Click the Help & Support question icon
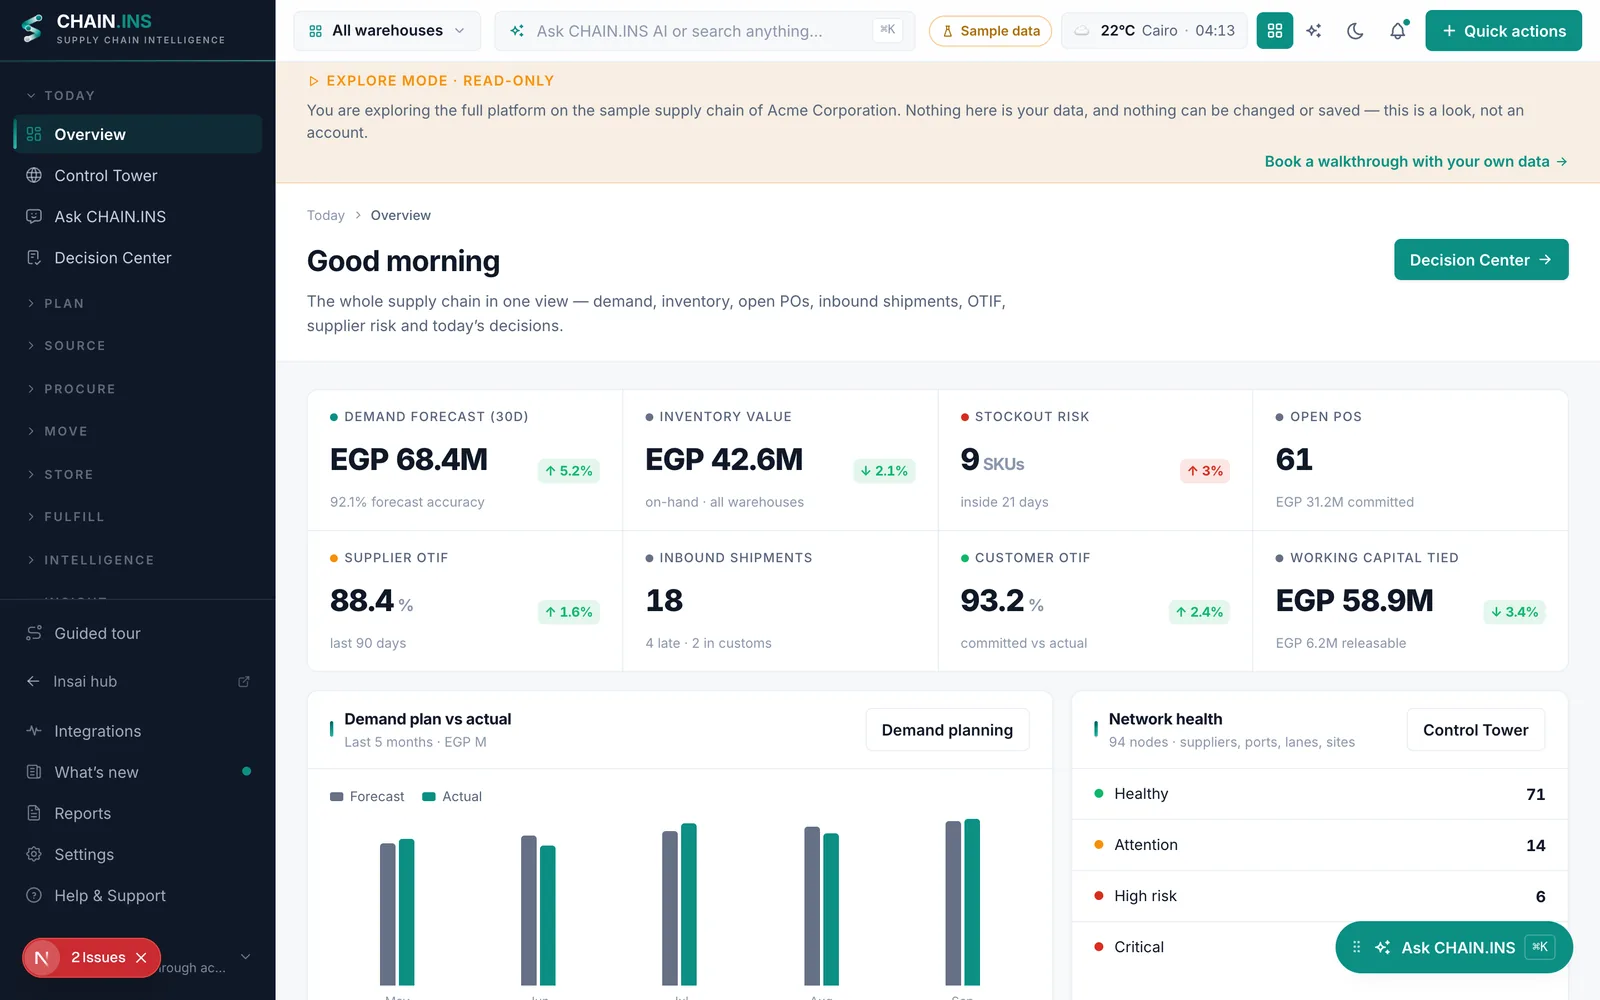Viewport: 1600px width, 1000px height. click(x=34, y=895)
